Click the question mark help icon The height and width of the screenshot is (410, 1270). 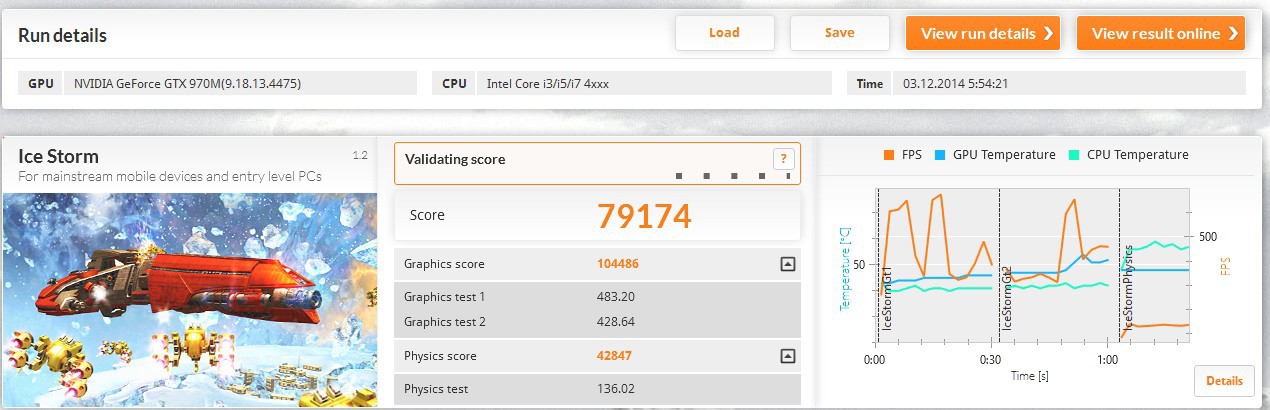783,159
